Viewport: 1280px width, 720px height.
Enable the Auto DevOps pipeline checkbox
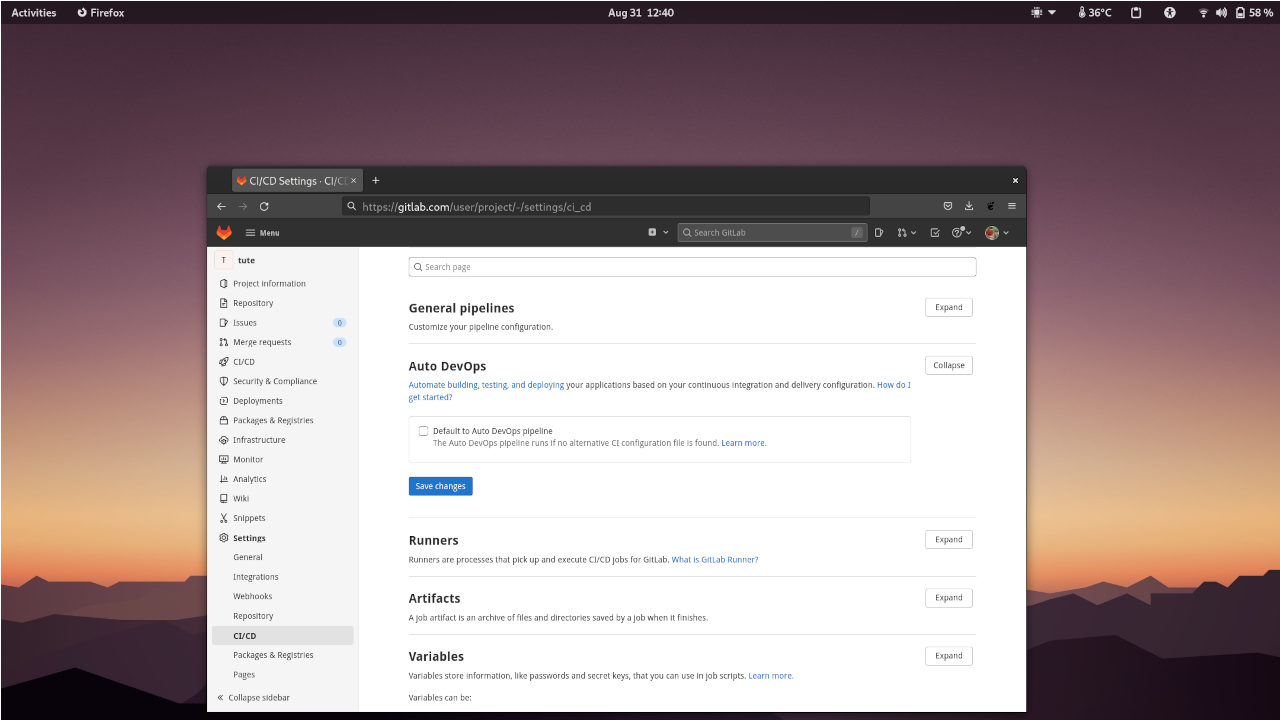coord(423,430)
